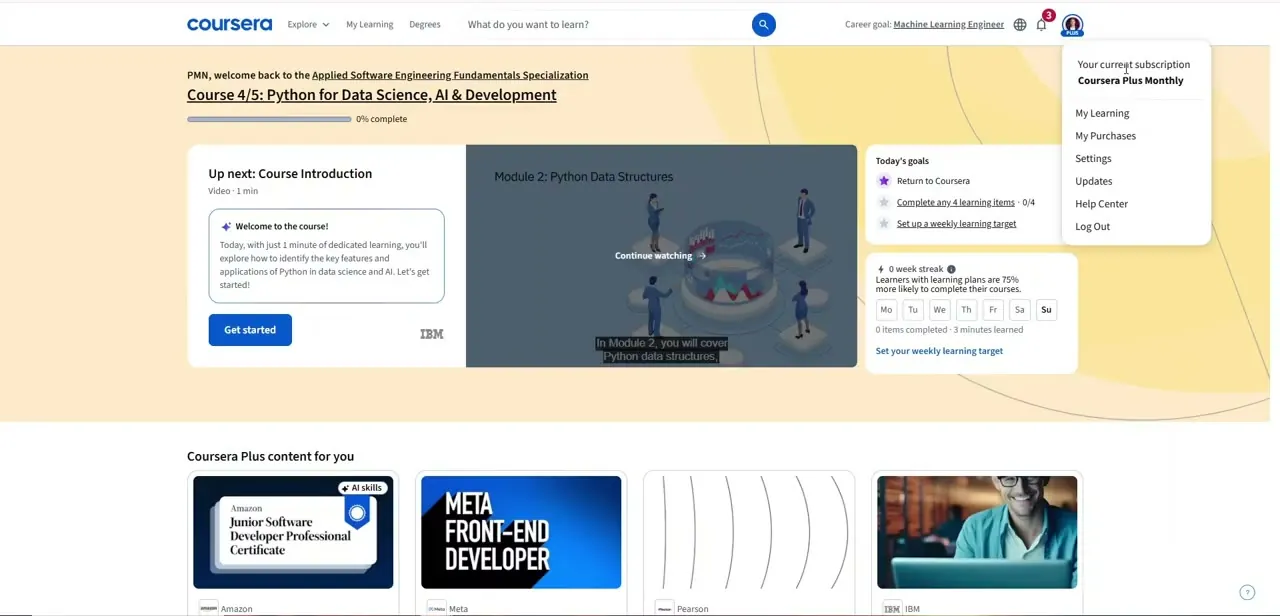Open Amazon Junior Software Developer certificate thumbnail
Image resolution: width=1280 pixels, height=616 pixels.
coord(293,532)
